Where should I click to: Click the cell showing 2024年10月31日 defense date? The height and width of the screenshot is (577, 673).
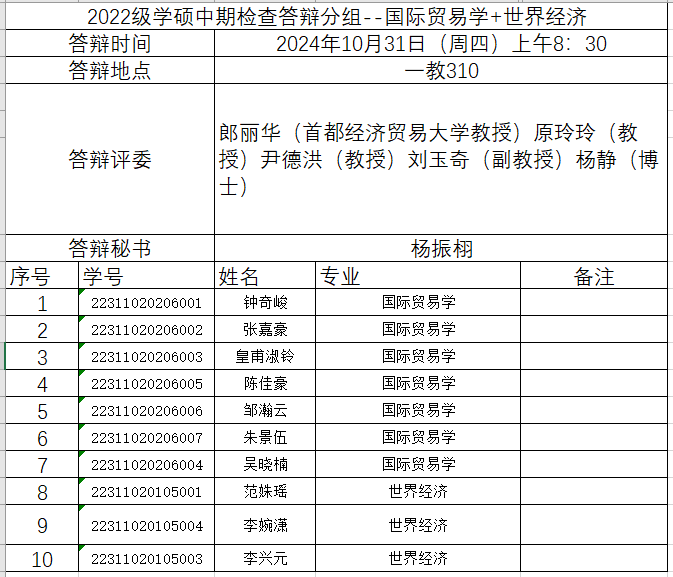pyautogui.click(x=441, y=44)
